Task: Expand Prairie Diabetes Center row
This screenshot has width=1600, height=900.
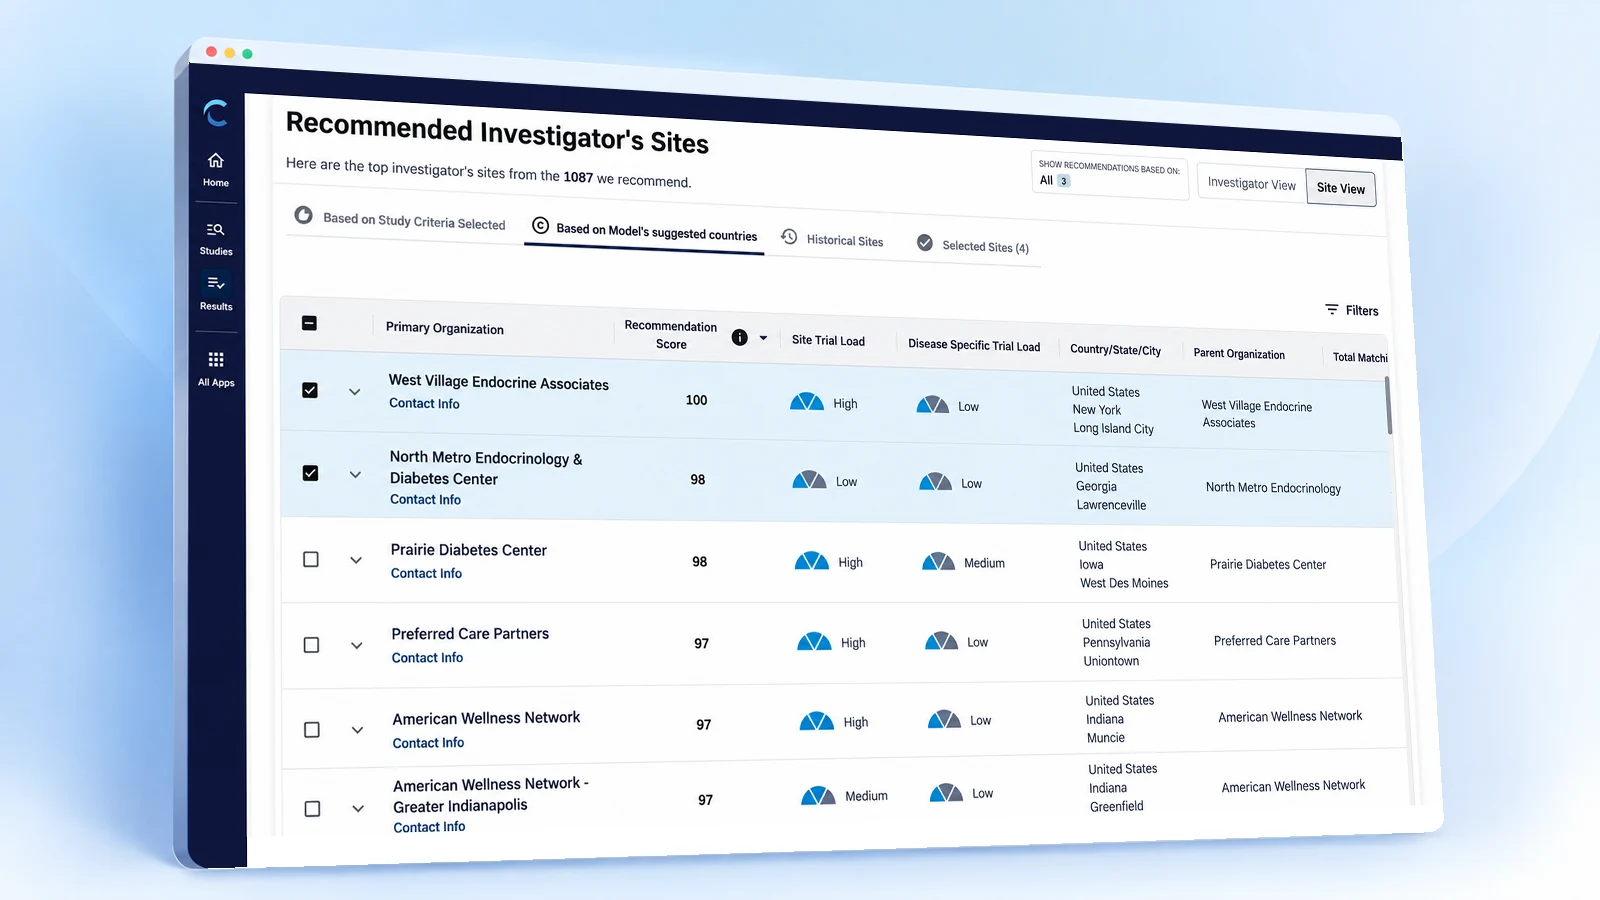Action: pos(356,560)
